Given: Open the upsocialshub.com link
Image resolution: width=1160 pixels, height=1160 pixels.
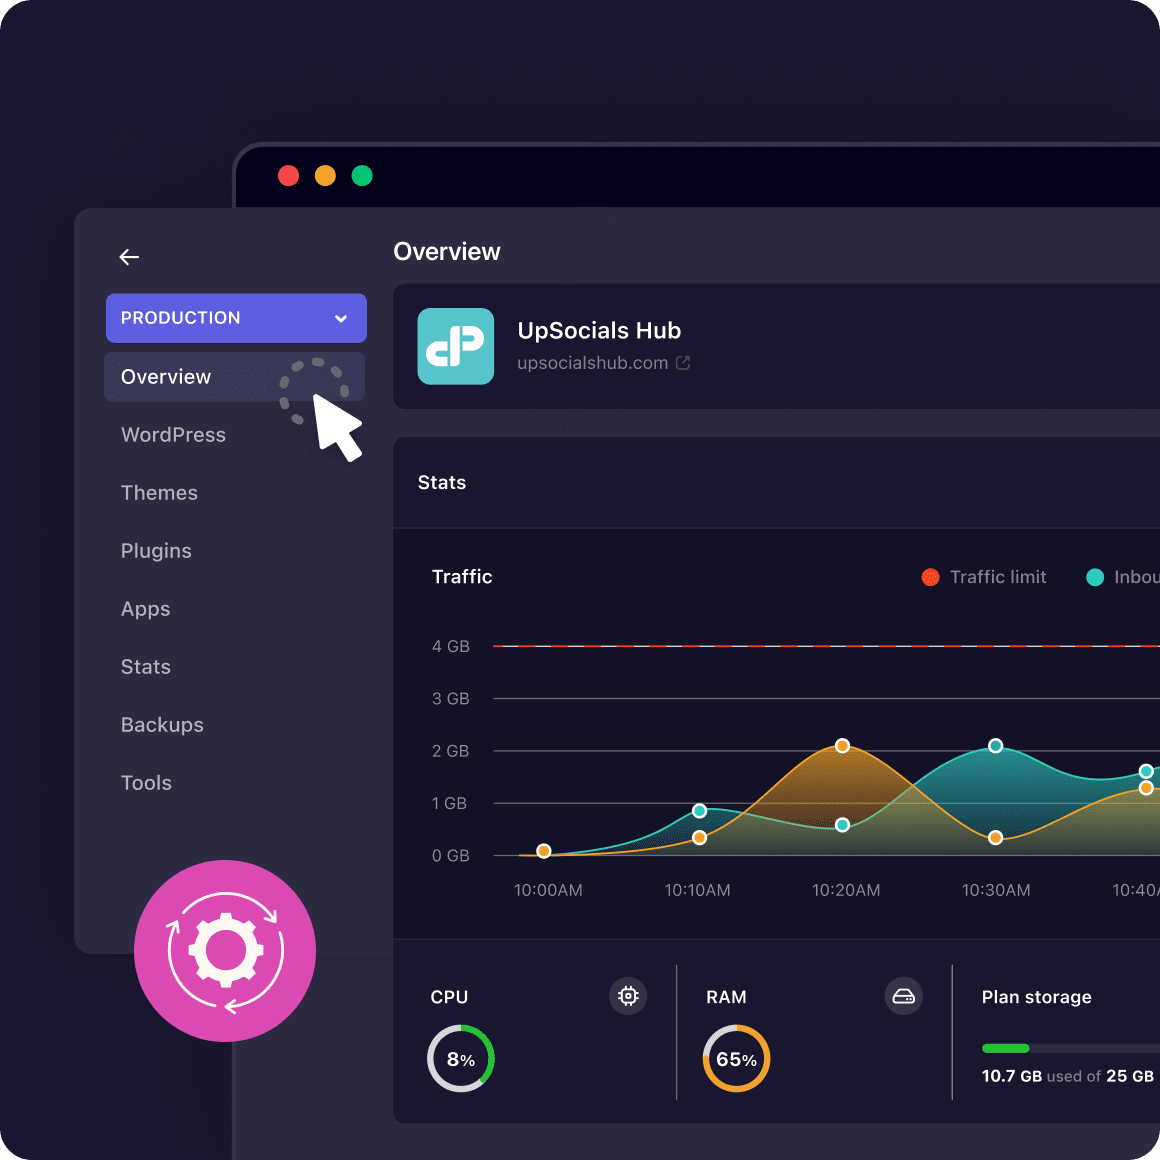Looking at the screenshot, I should (593, 363).
